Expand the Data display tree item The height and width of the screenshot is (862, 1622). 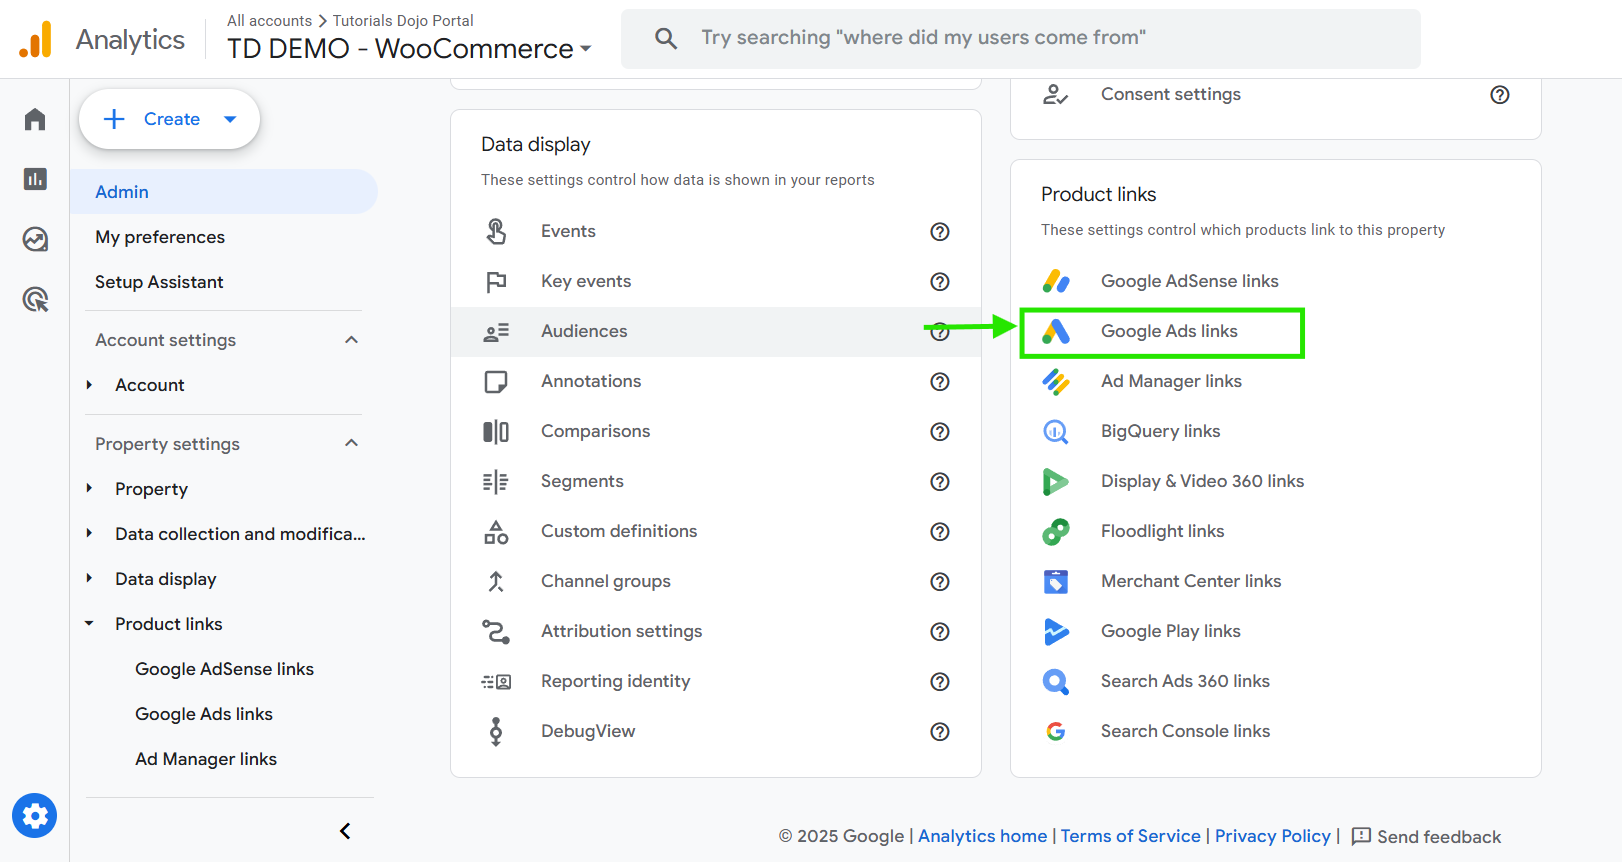[89, 579]
